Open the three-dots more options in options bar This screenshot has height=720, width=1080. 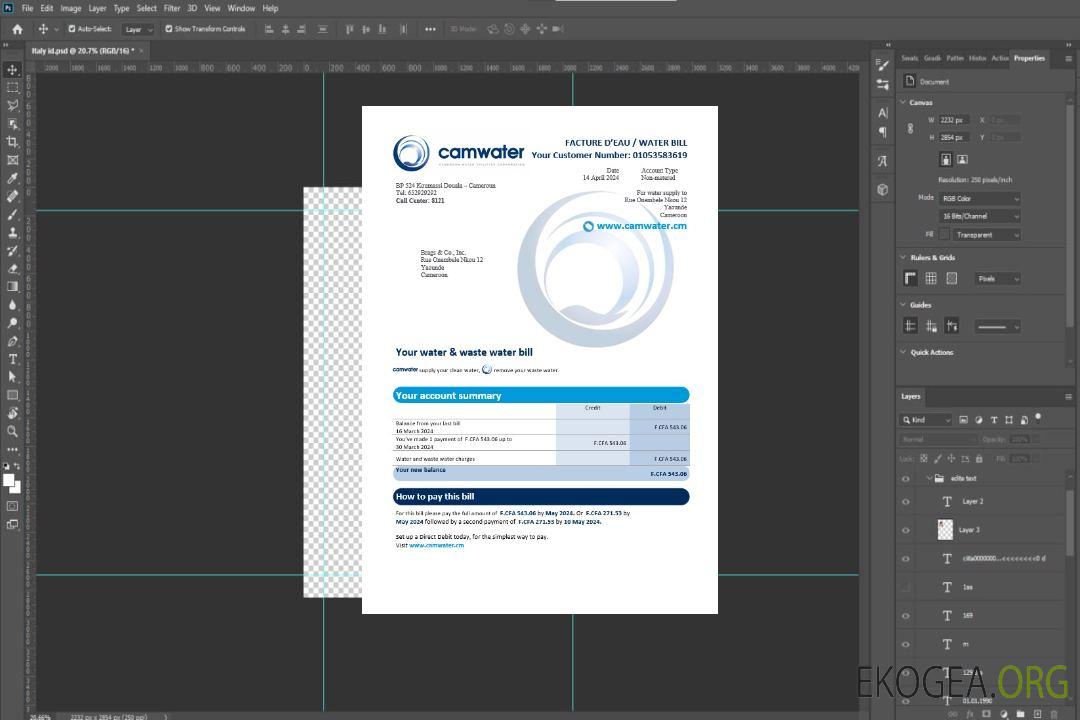430,29
